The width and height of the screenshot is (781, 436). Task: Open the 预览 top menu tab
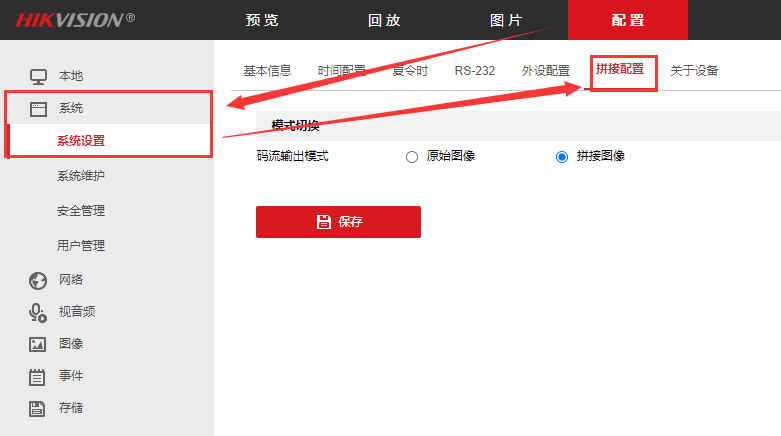262,20
